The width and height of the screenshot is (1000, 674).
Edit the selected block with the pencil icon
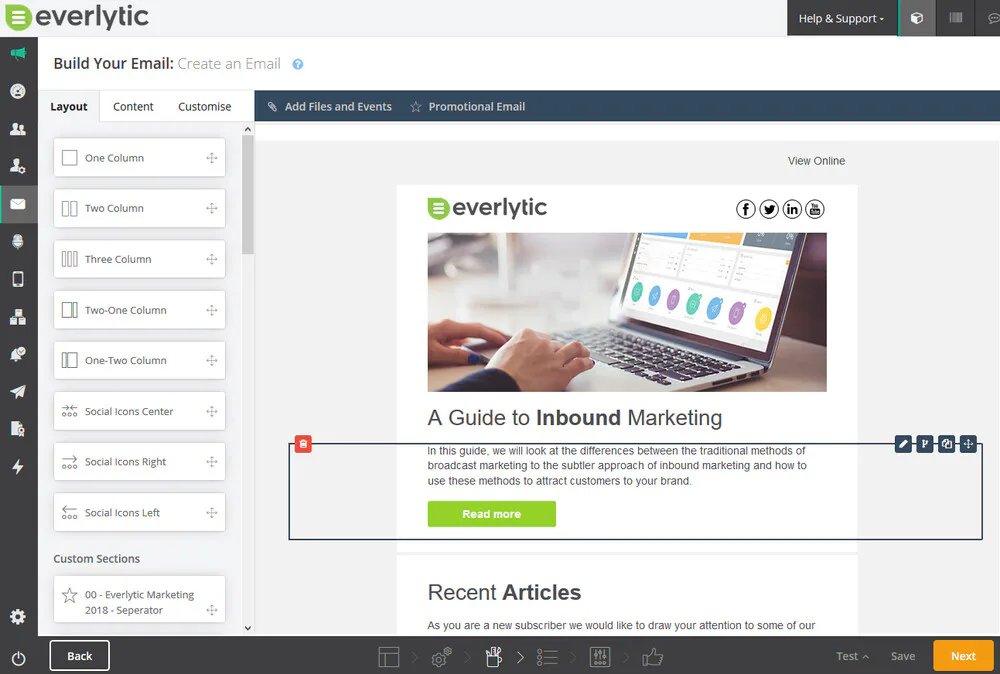[x=903, y=444]
